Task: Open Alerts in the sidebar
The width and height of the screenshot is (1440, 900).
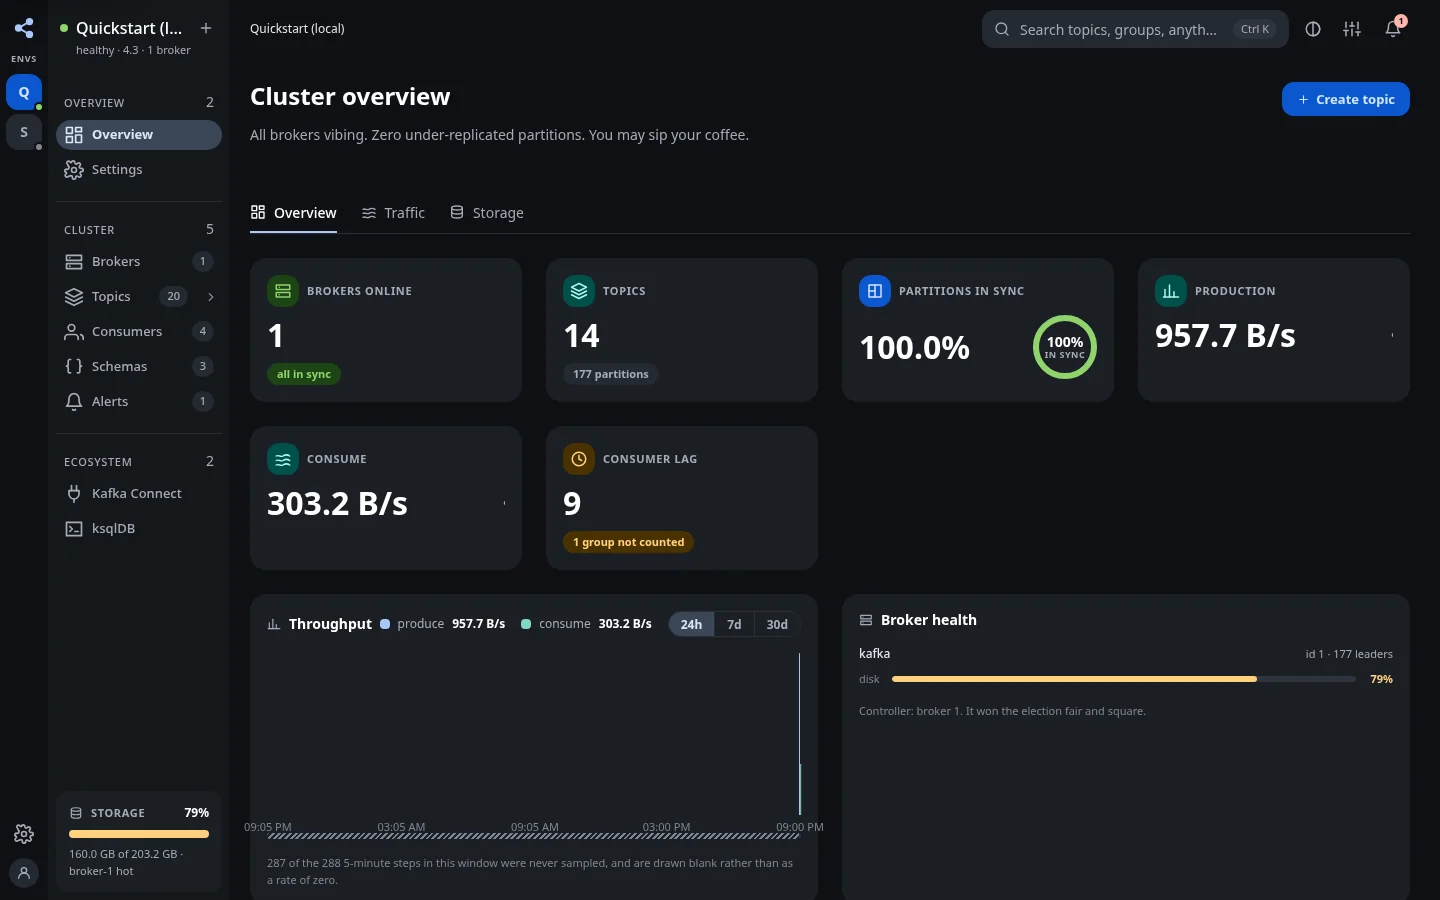Action: [x=139, y=402]
